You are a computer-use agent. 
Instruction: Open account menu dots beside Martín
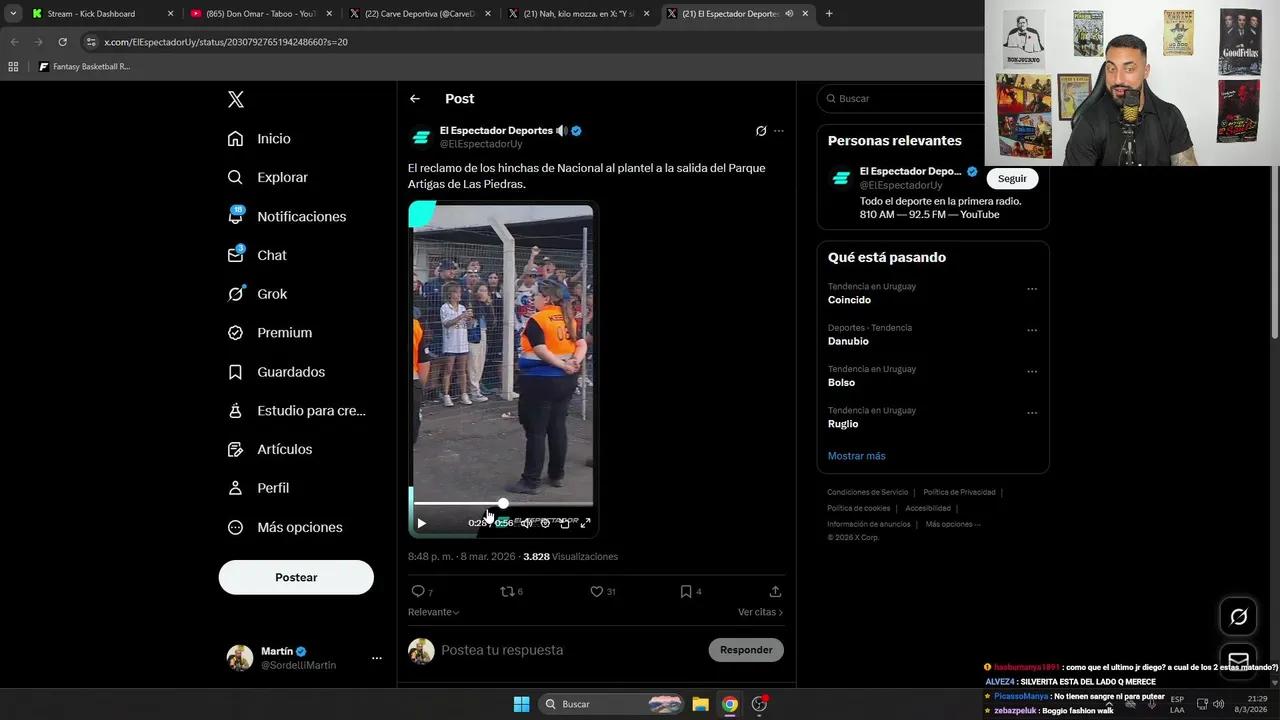point(377,658)
